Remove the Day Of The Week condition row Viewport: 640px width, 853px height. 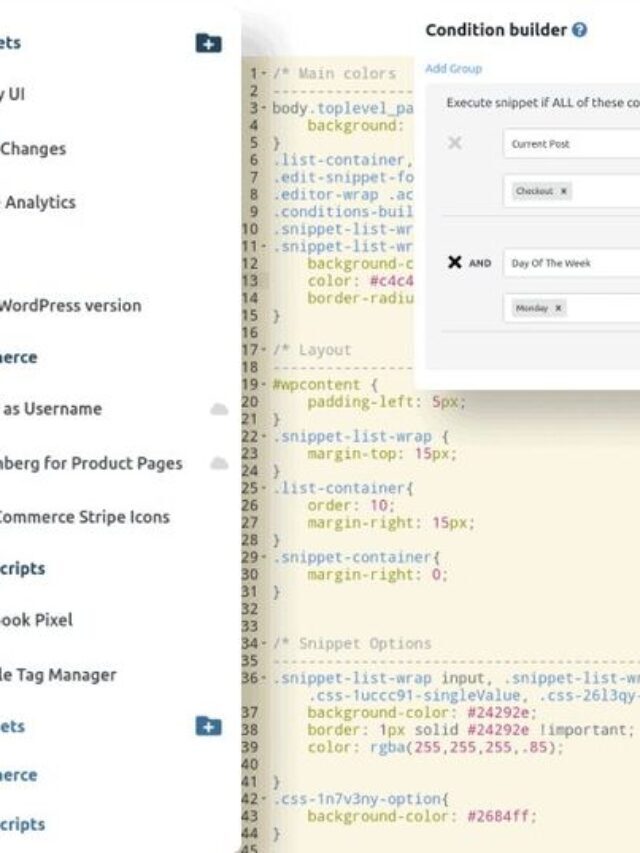pos(455,263)
